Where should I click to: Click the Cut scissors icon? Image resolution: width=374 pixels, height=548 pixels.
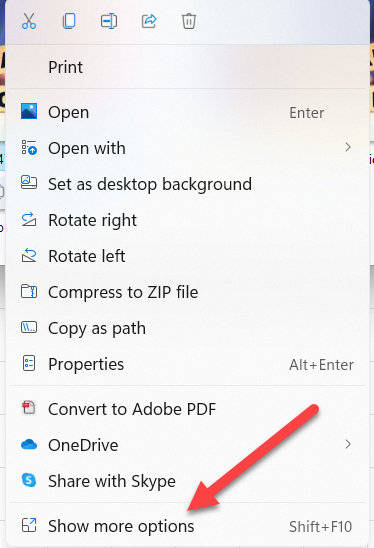click(x=29, y=21)
